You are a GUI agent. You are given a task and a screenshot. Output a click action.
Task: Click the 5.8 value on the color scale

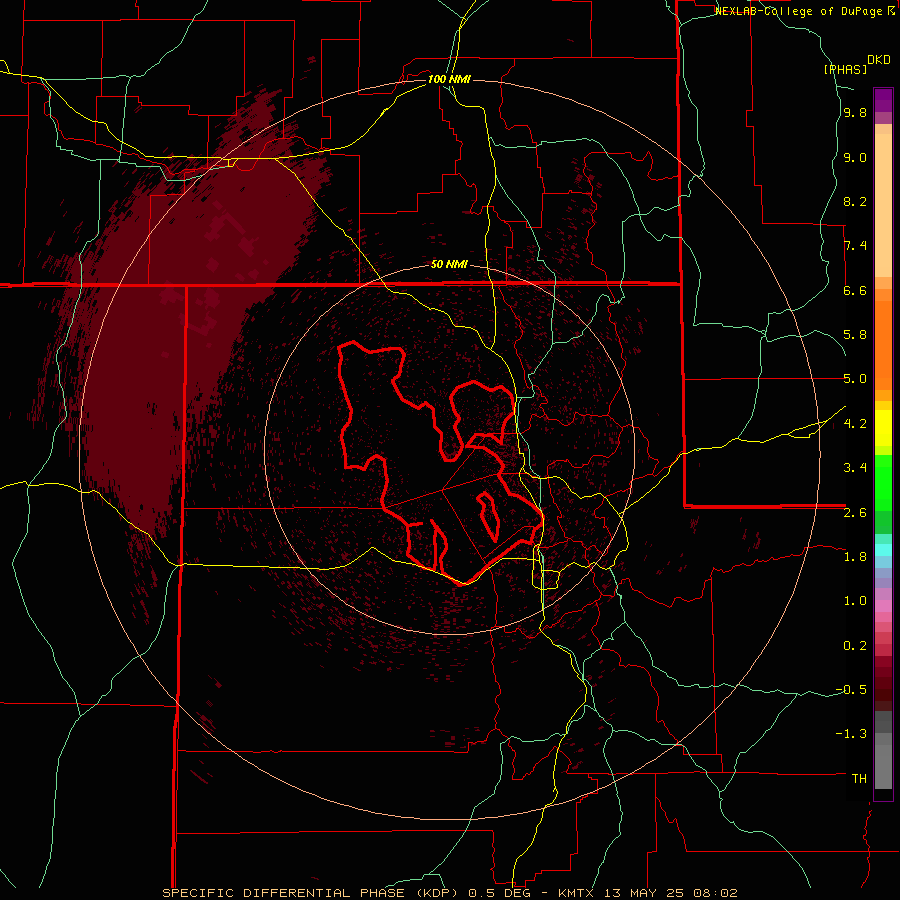(x=855, y=335)
